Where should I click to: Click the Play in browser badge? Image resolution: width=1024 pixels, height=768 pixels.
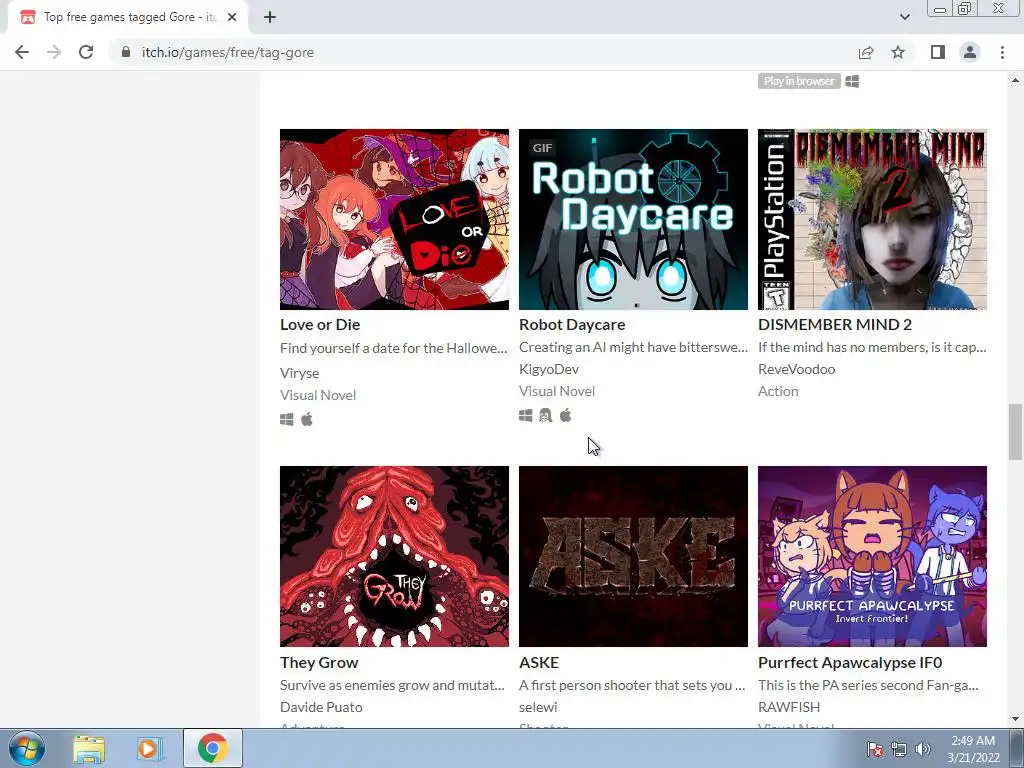coord(799,81)
